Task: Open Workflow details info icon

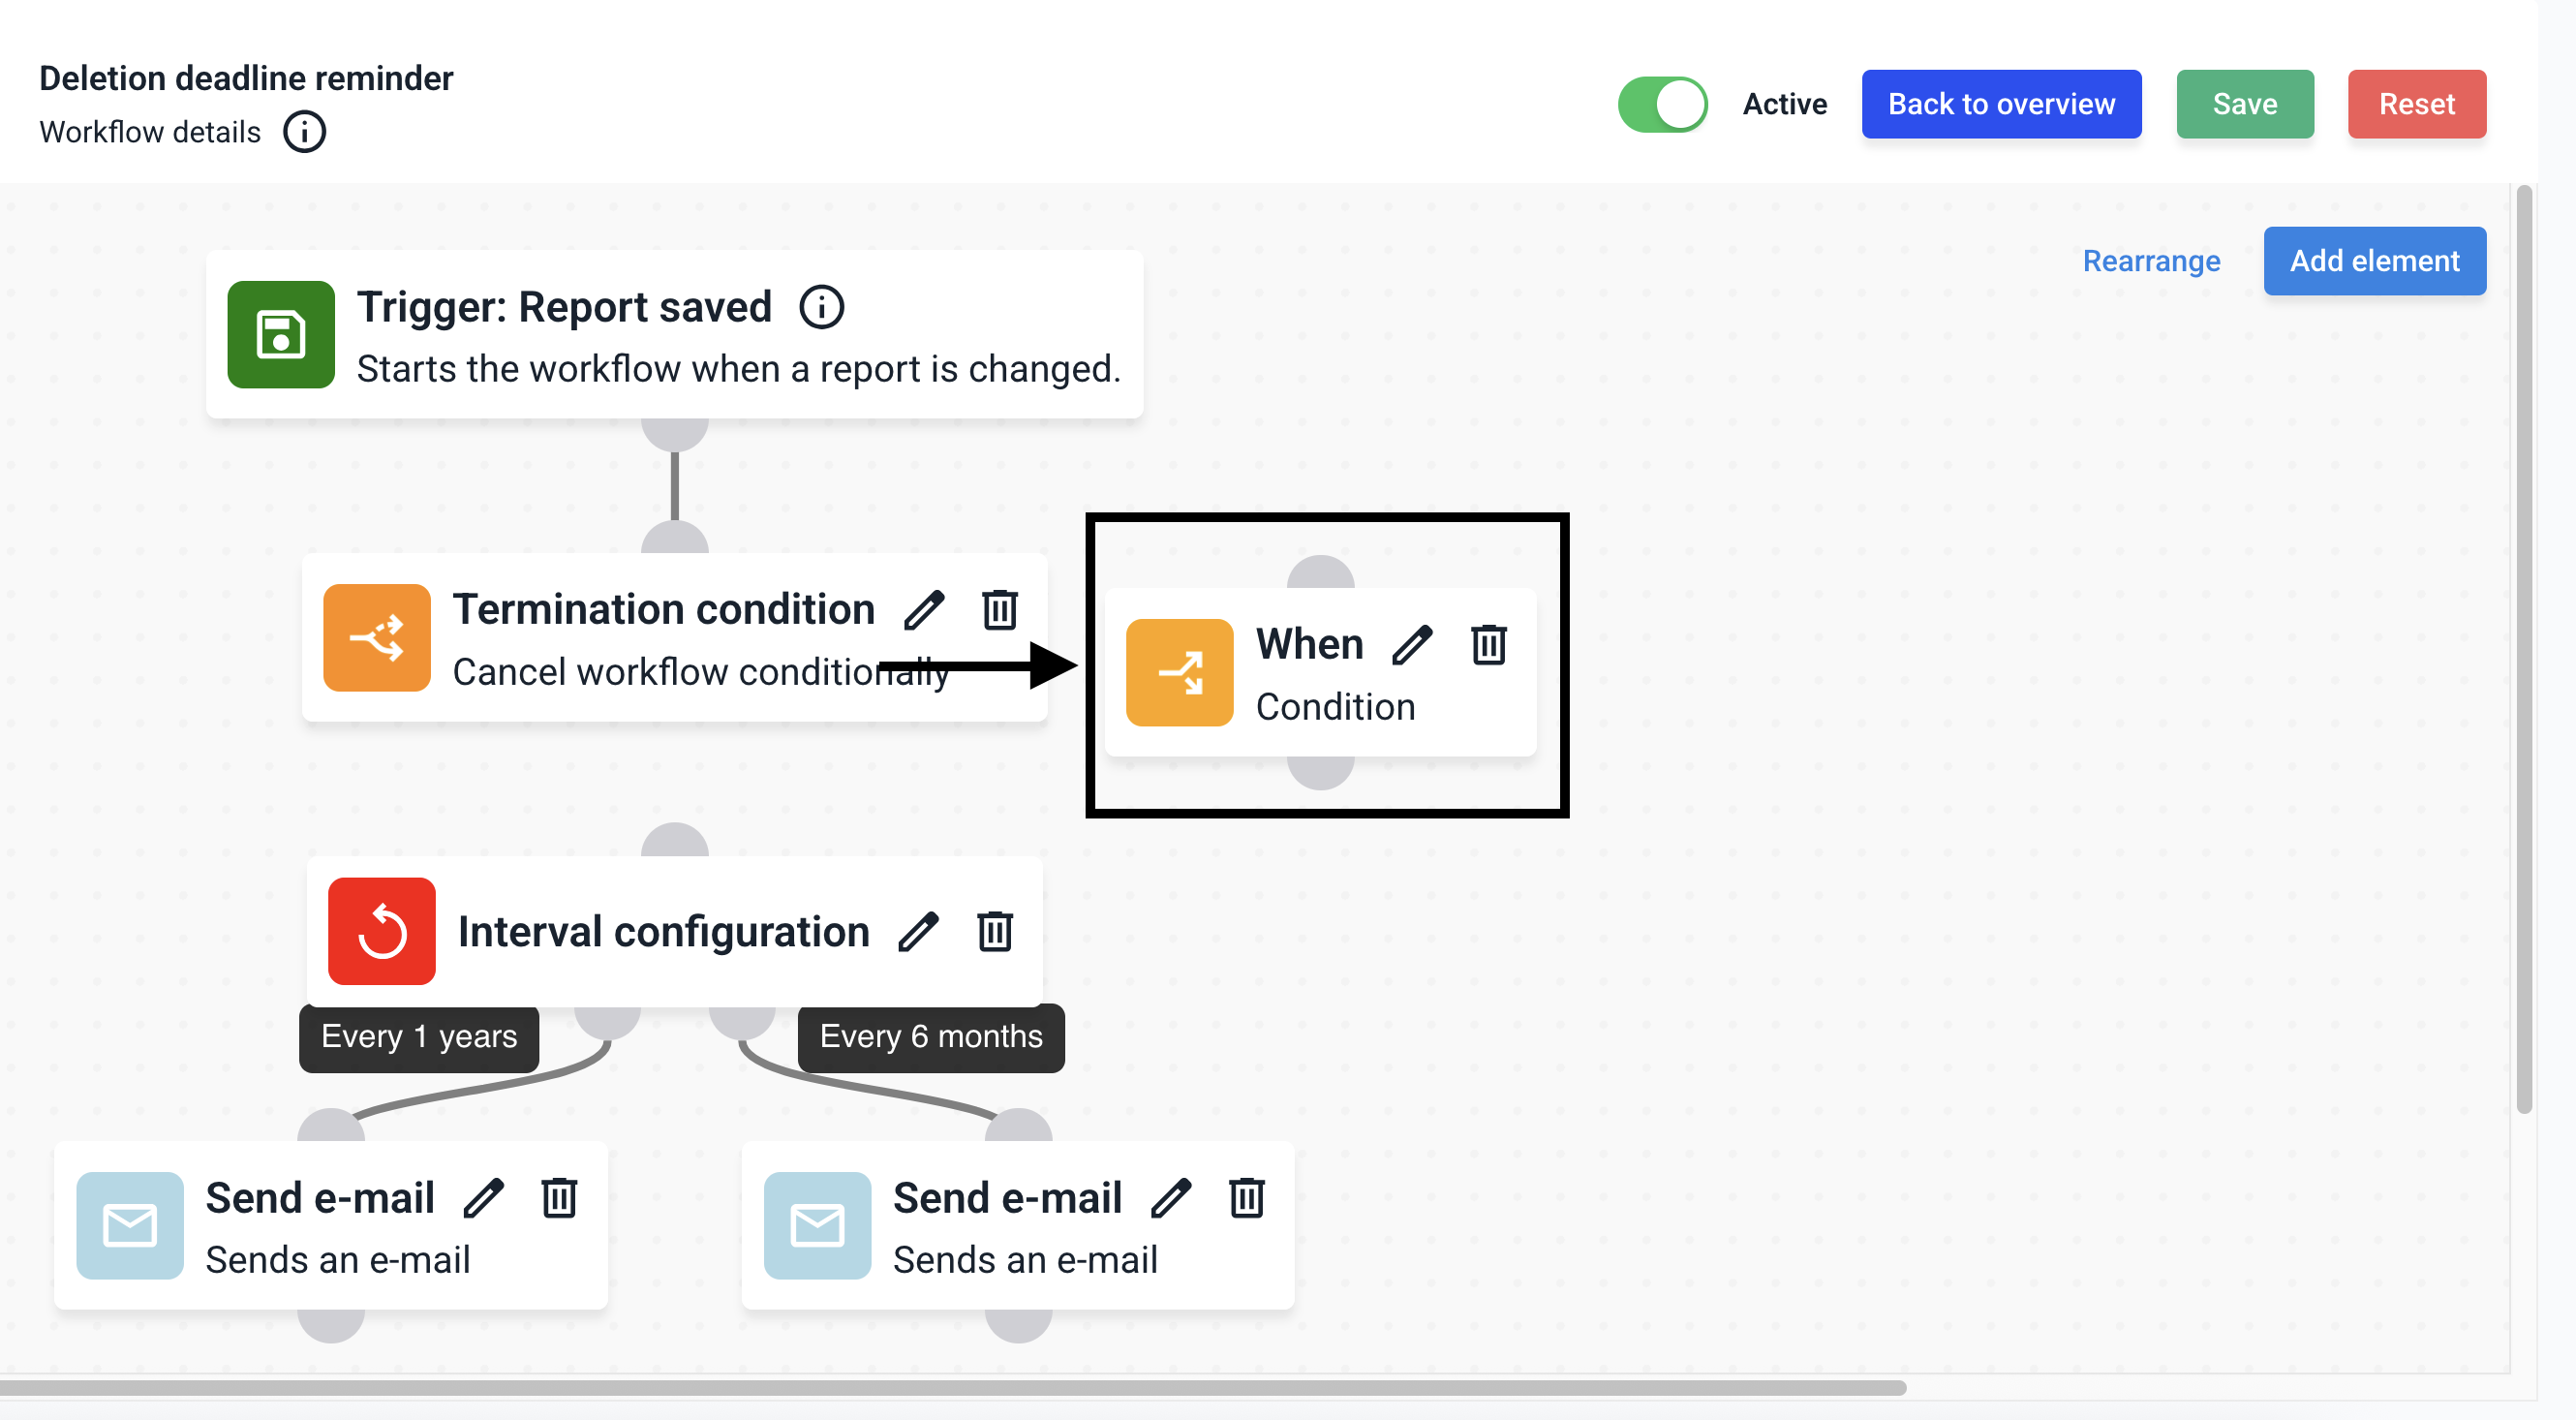Action: point(304,132)
